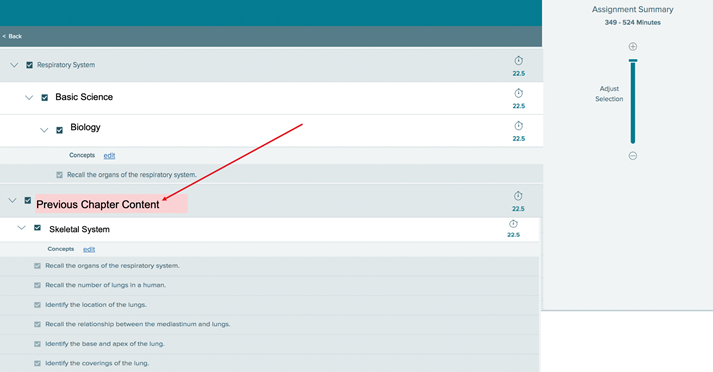This screenshot has height=372, width=713.
Task: Collapse the Basic Science subsection
Action: pyautogui.click(x=29, y=98)
